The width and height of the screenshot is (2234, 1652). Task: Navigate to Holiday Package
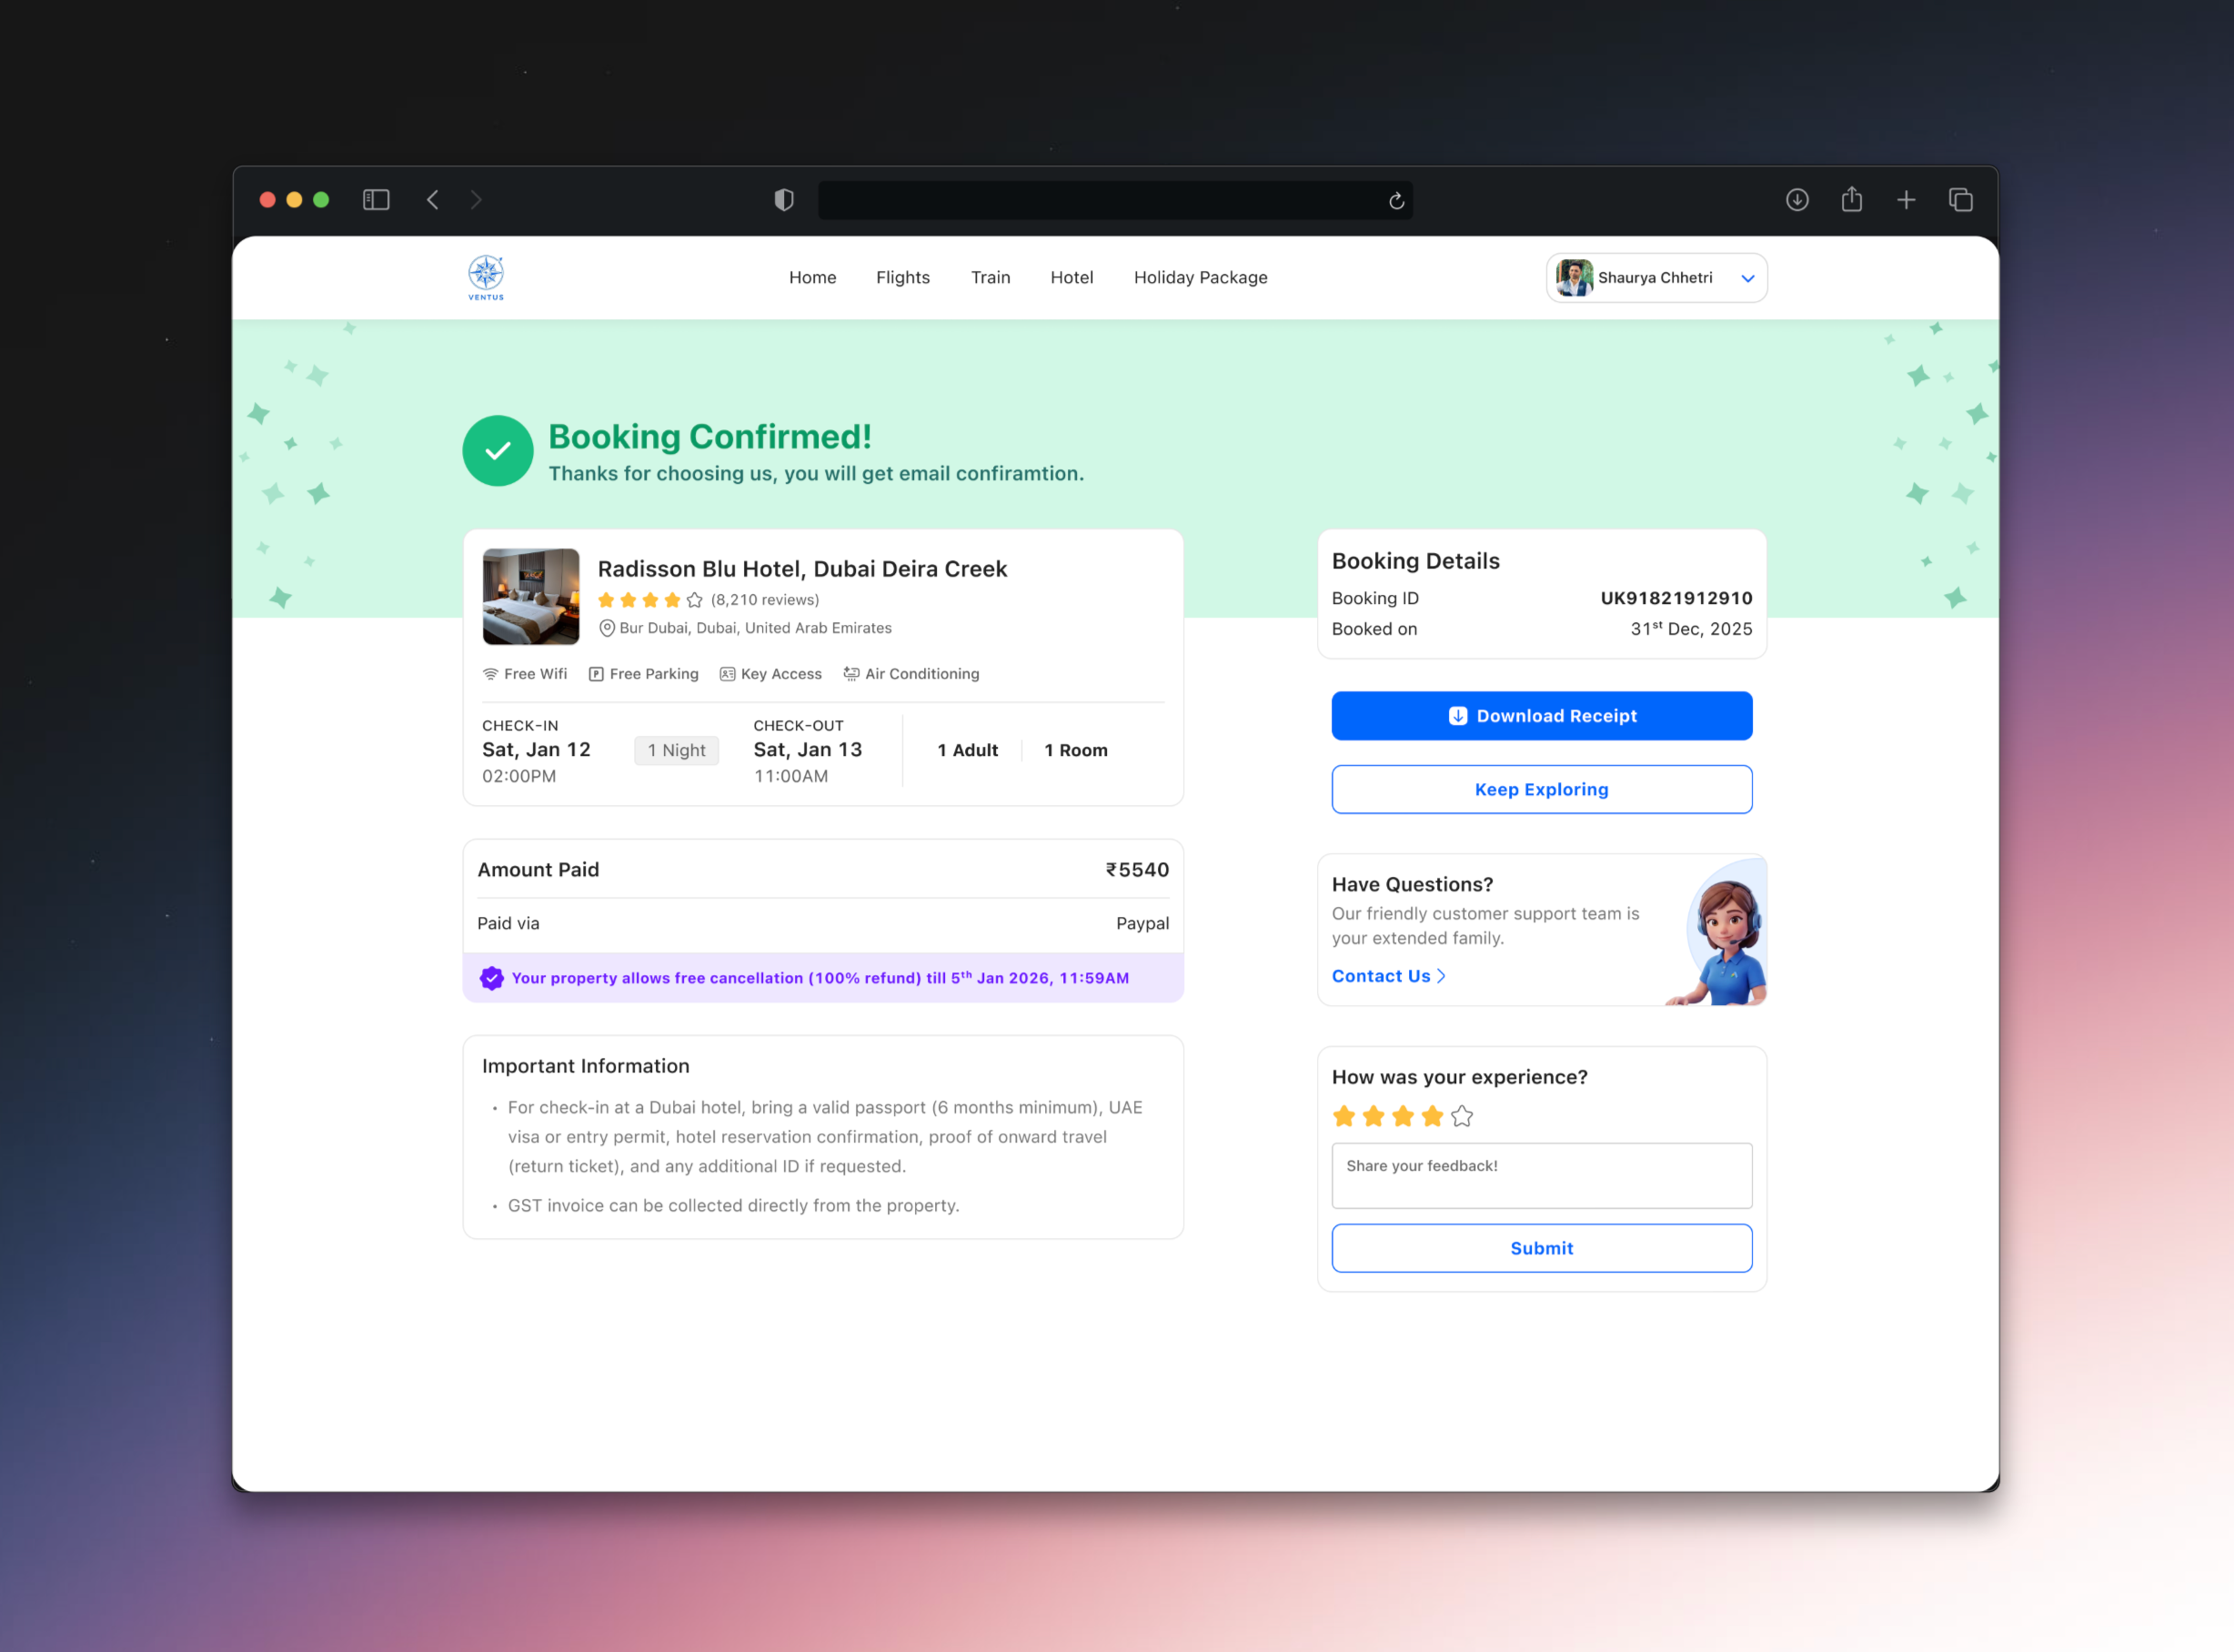pos(1200,277)
